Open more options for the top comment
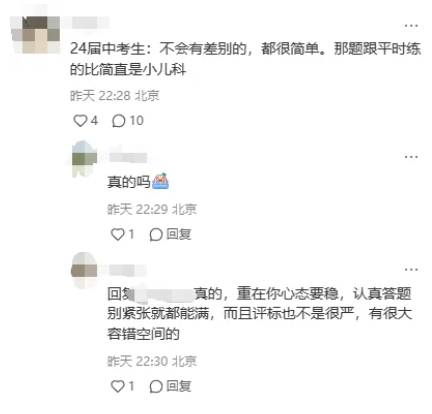The width and height of the screenshot is (432, 414). click(x=411, y=25)
